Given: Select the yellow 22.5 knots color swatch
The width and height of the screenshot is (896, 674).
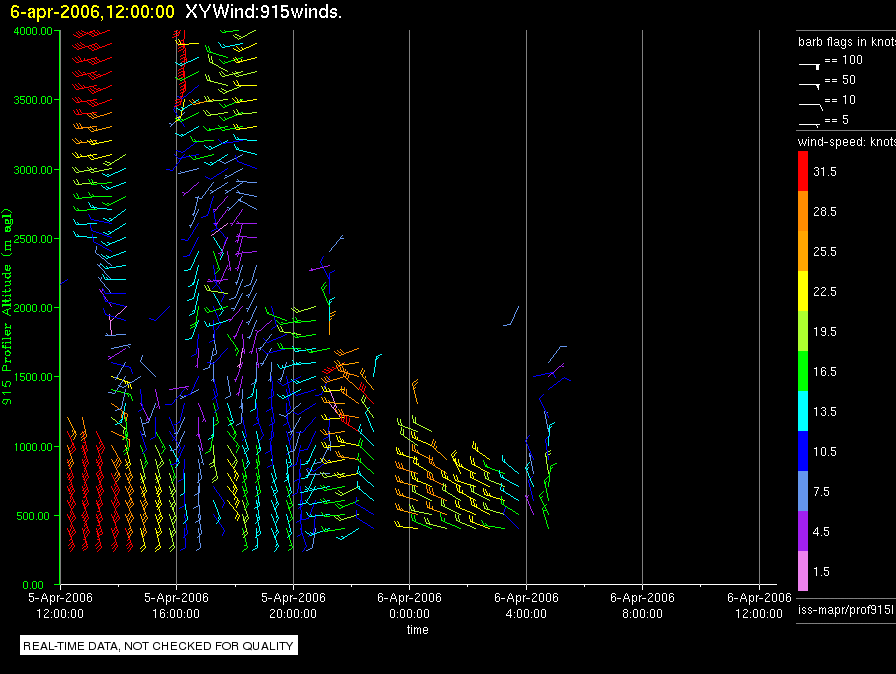Looking at the screenshot, I should point(802,291).
